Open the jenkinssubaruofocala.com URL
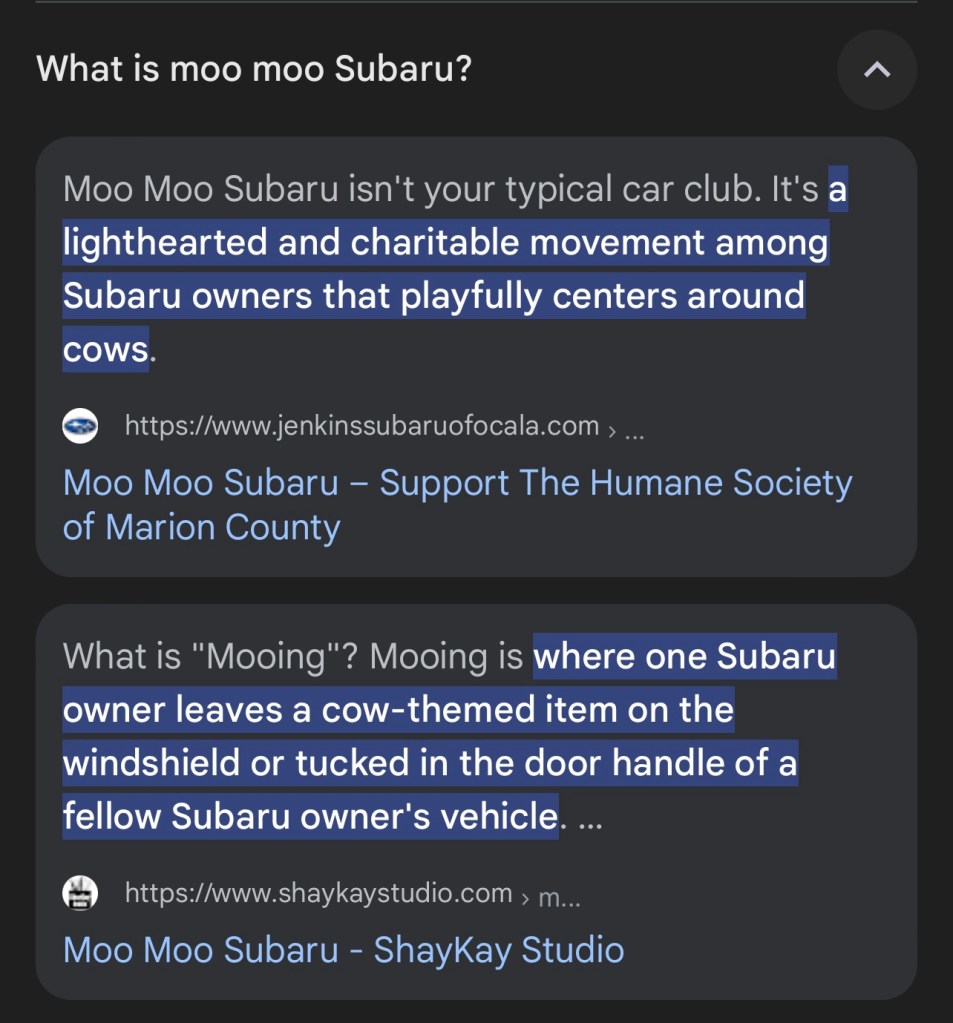The image size is (953, 1023). tap(361, 426)
